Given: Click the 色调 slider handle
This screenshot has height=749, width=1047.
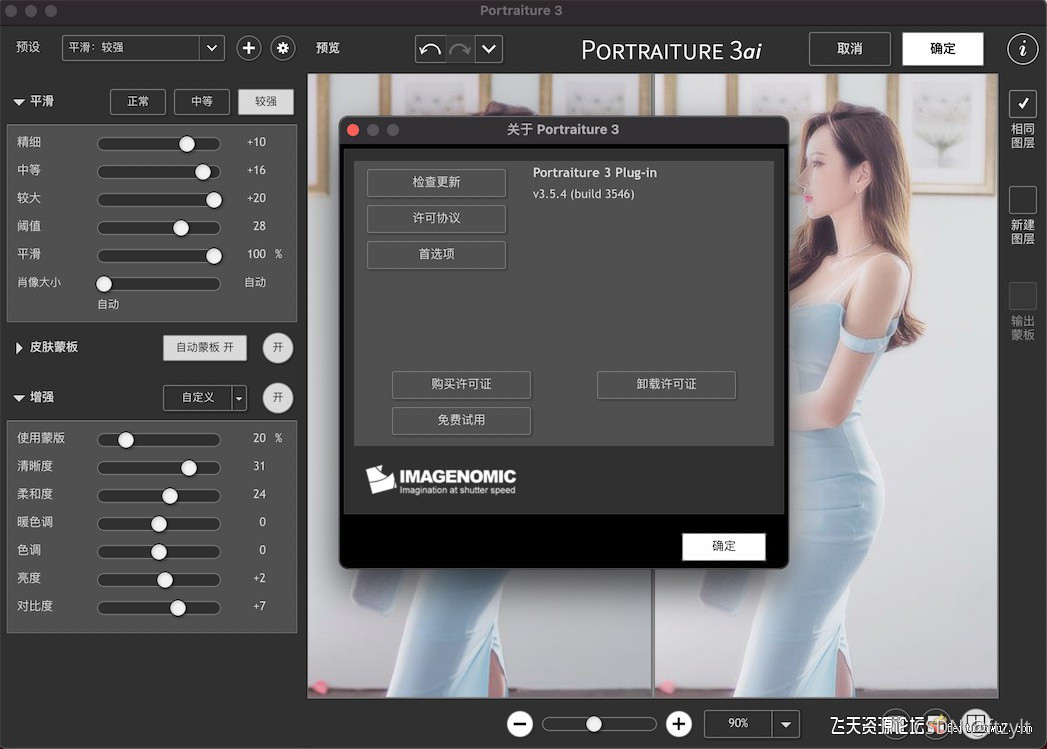Looking at the screenshot, I should coord(159,552).
